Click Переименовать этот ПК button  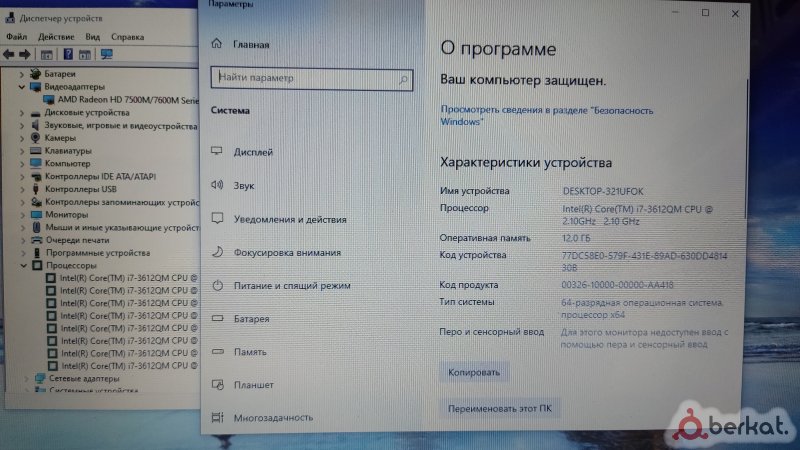(499, 409)
